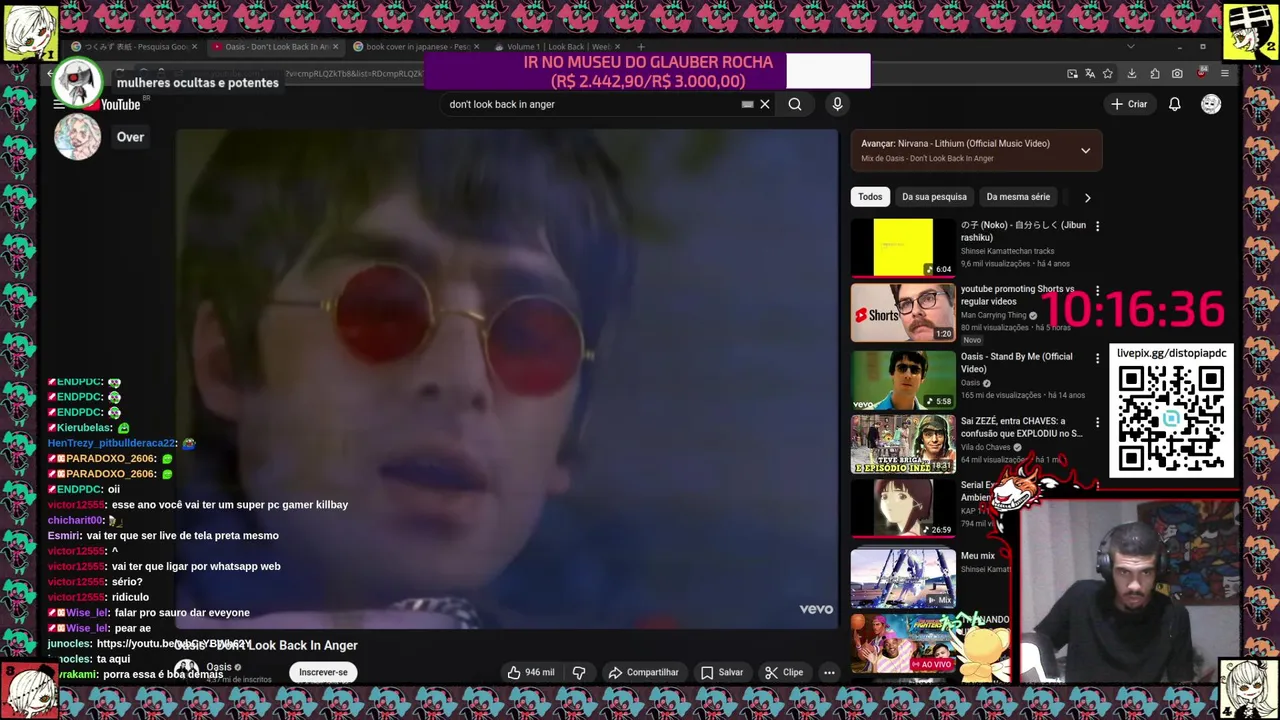Click the Inscrever-se subscribe button
The width and height of the screenshot is (1280, 720).
[x=323, y=672]
